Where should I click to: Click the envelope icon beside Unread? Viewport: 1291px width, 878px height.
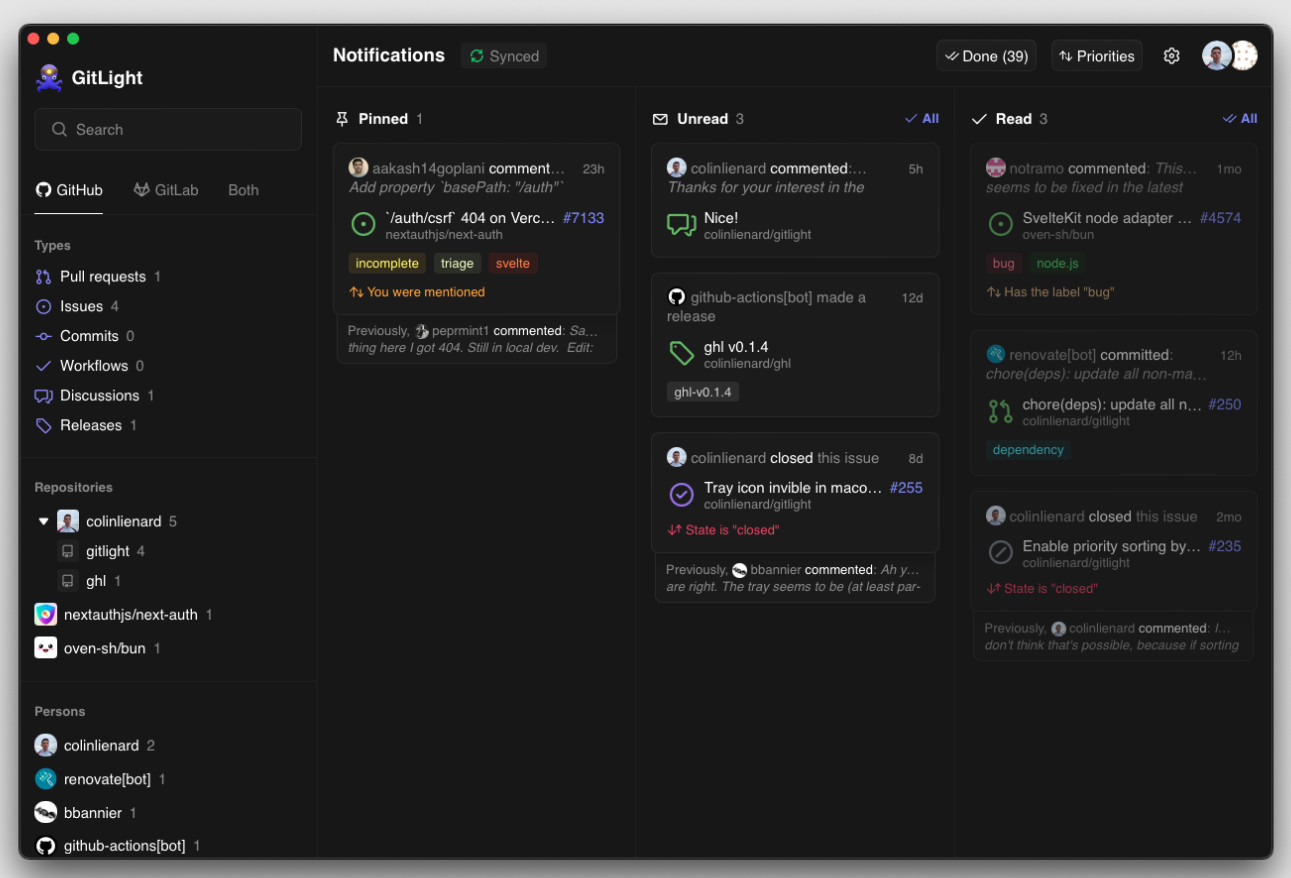point(660,119)
